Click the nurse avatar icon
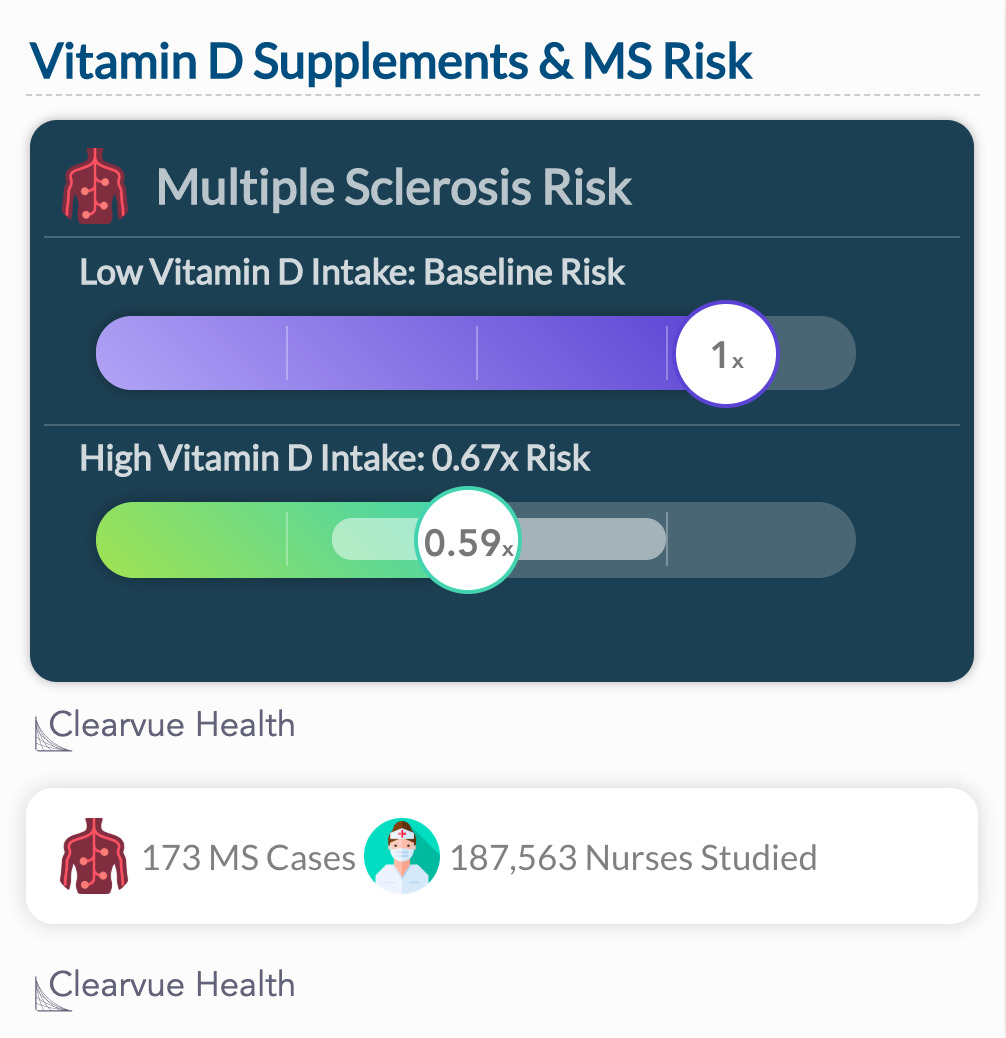The height and width of the screenshot is (1038, 1006). point(402,856)
